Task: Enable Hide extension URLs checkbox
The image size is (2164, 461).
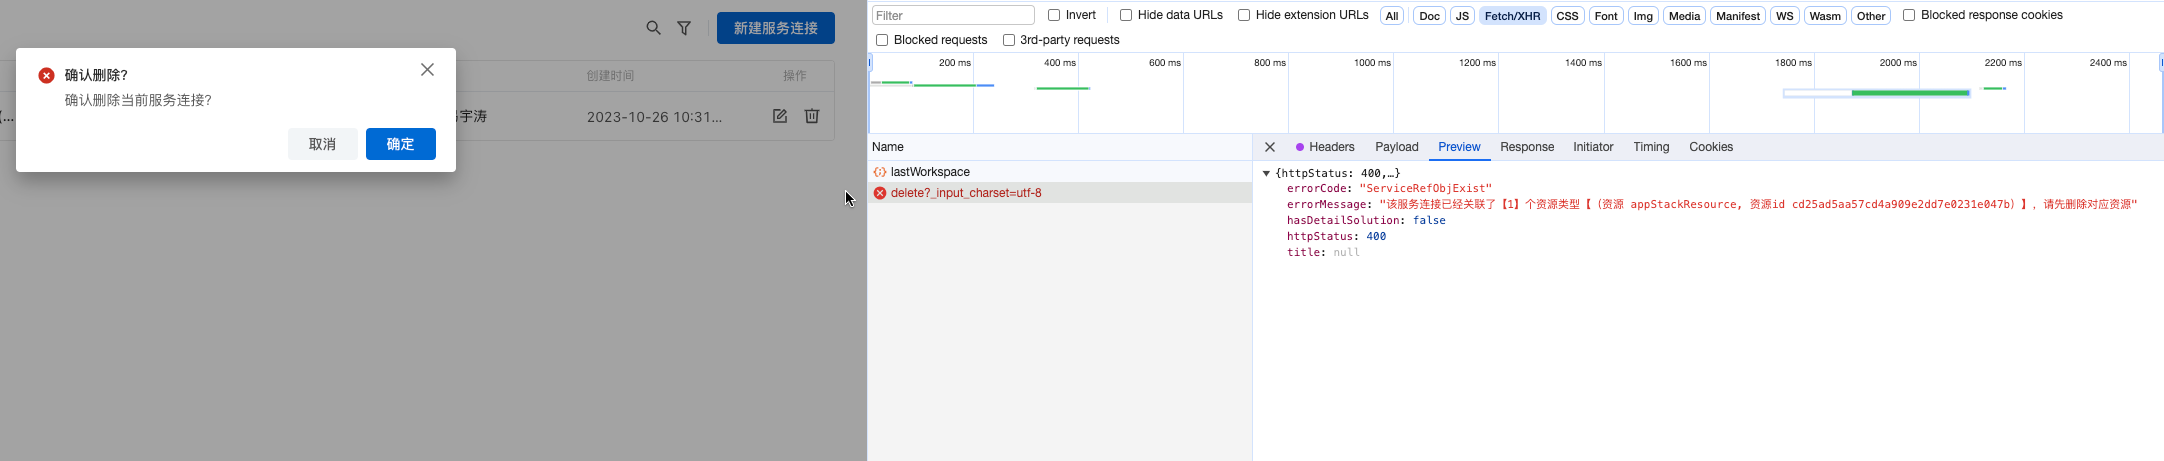Action: [x=1244, y=15]
